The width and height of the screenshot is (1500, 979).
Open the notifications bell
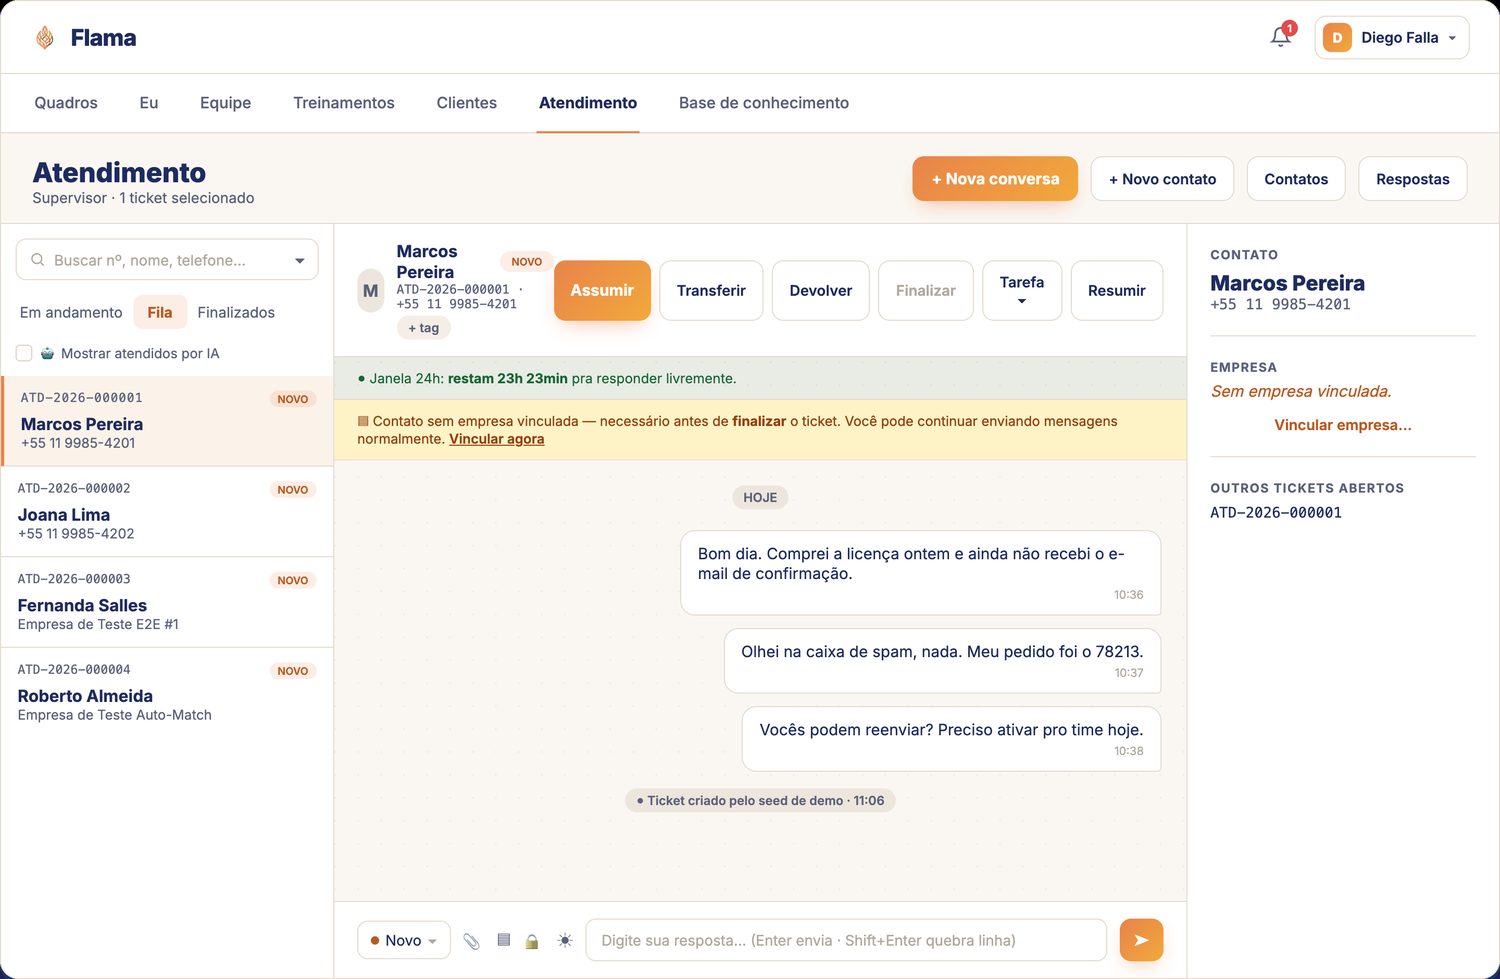click(x=1280, y=37)
